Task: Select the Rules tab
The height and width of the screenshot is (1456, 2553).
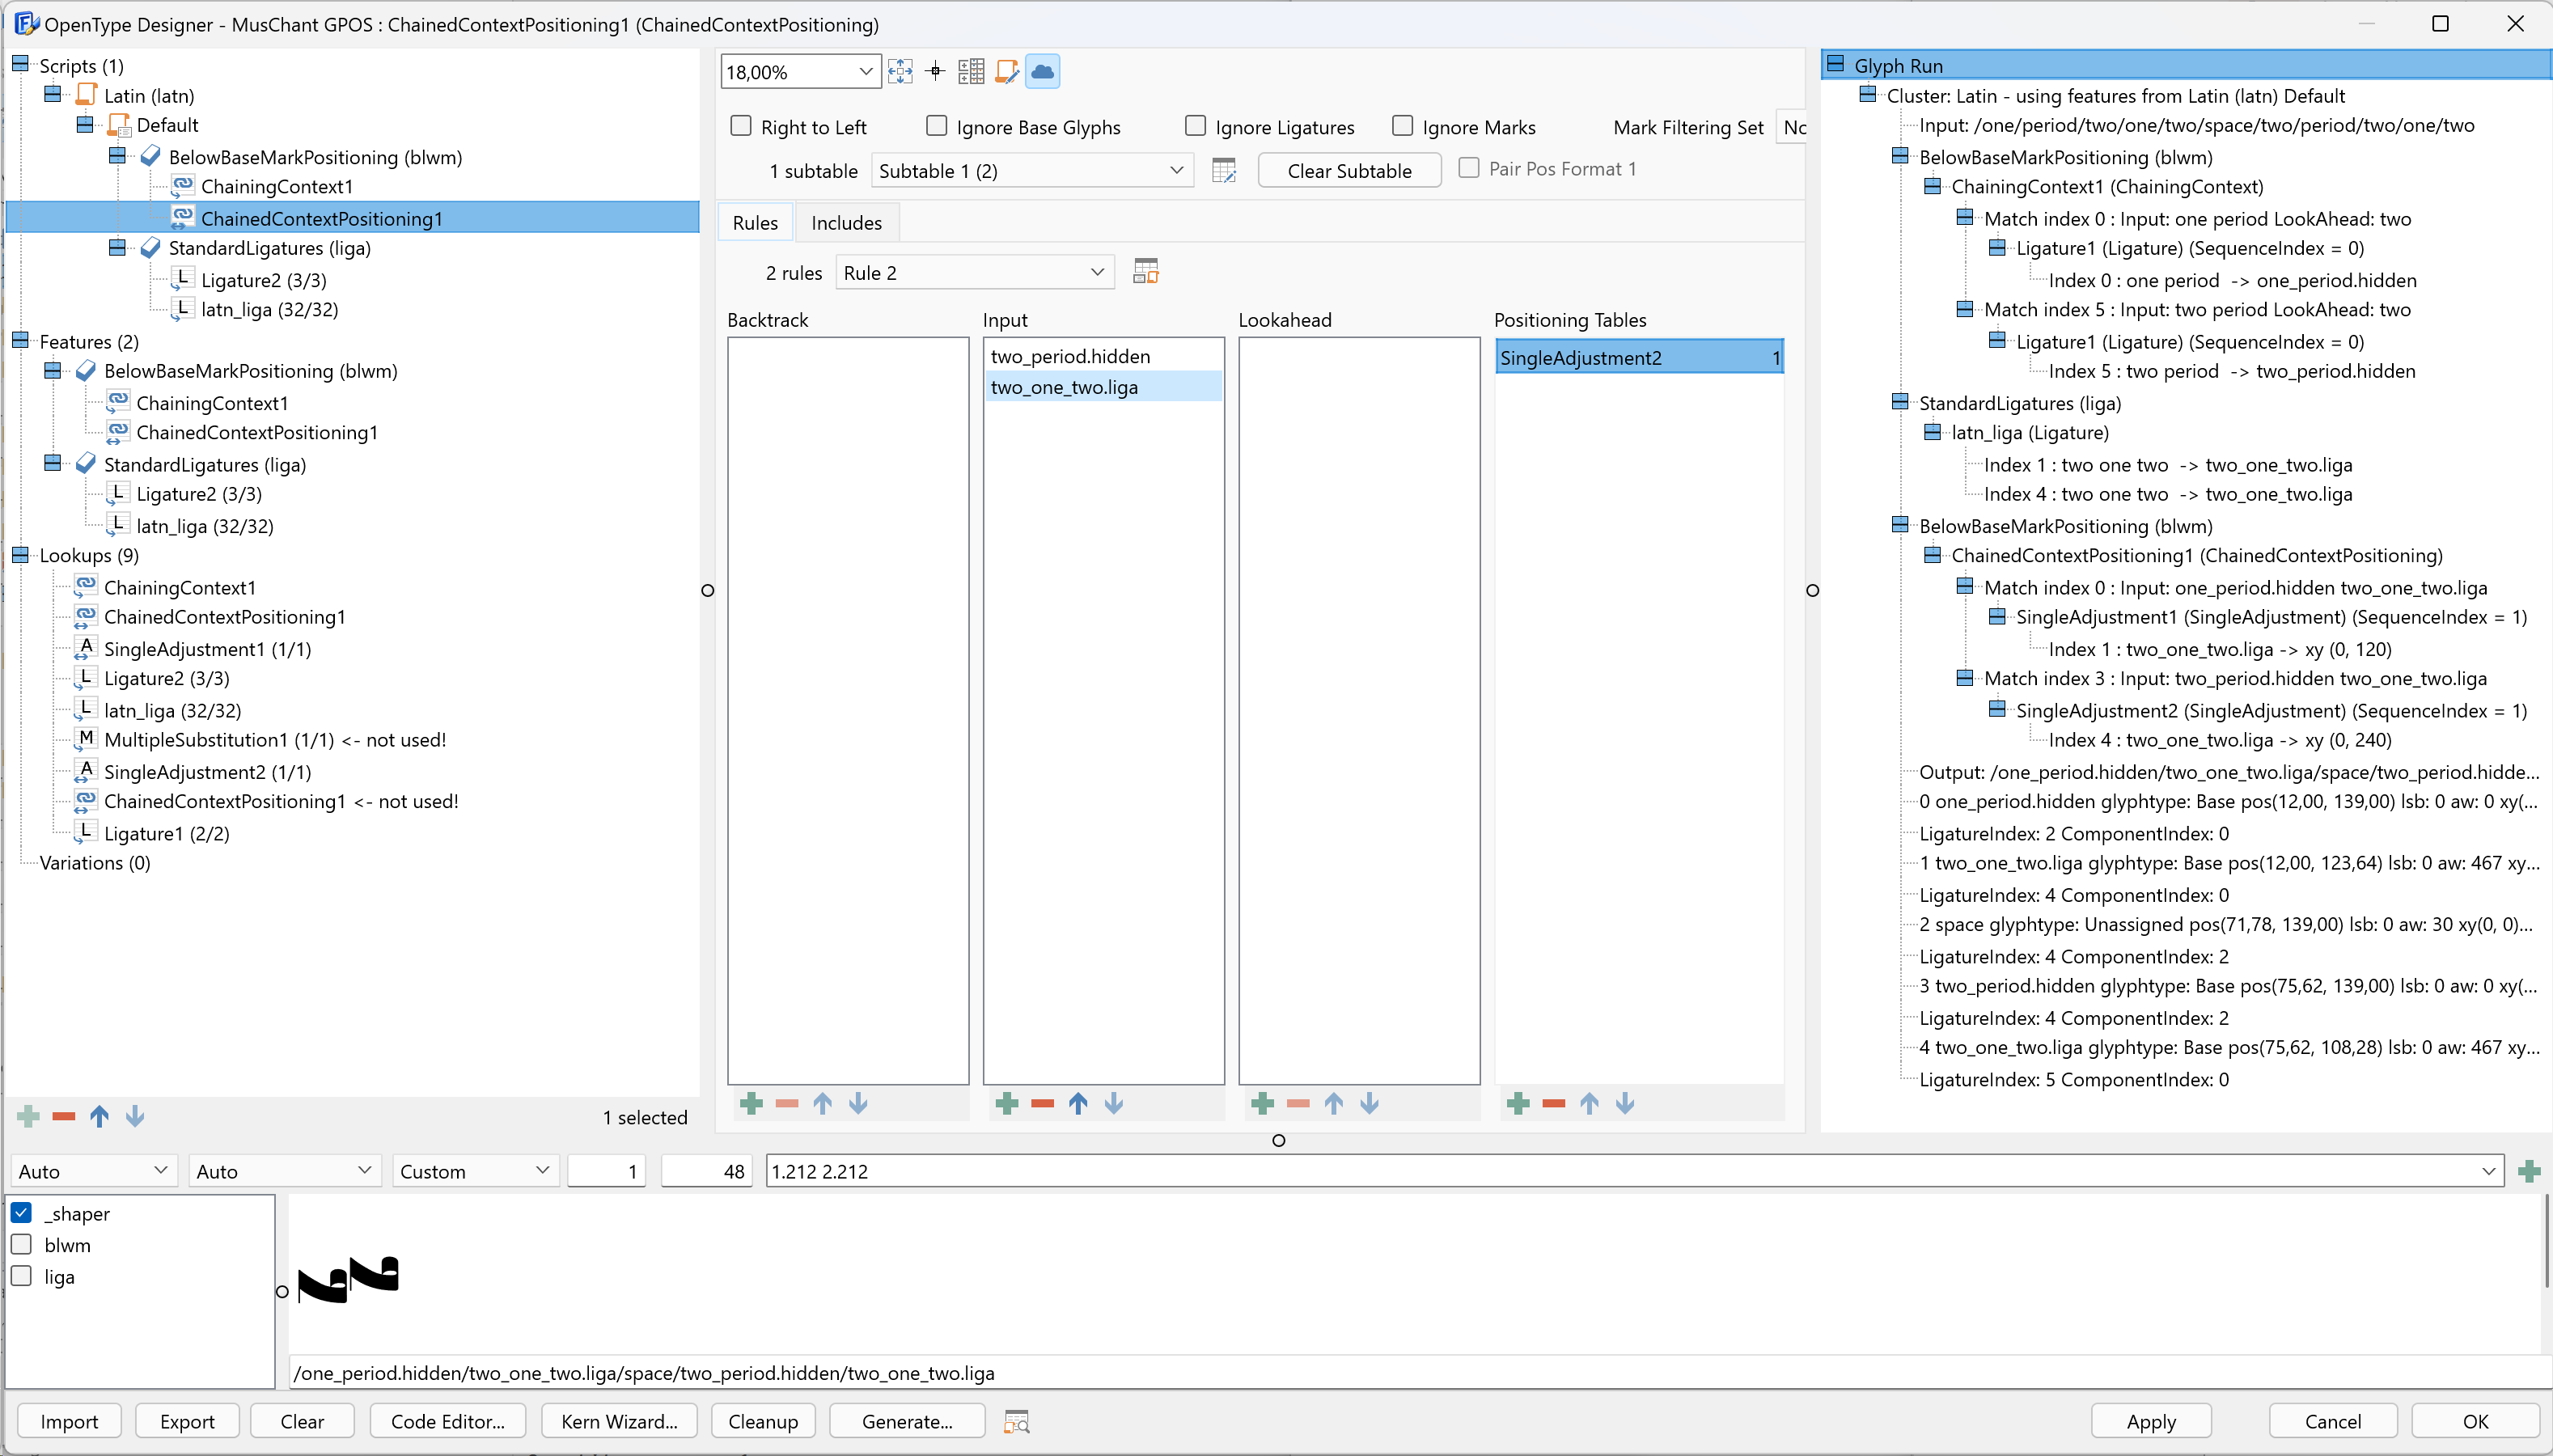Action: (x=755, y=223)
